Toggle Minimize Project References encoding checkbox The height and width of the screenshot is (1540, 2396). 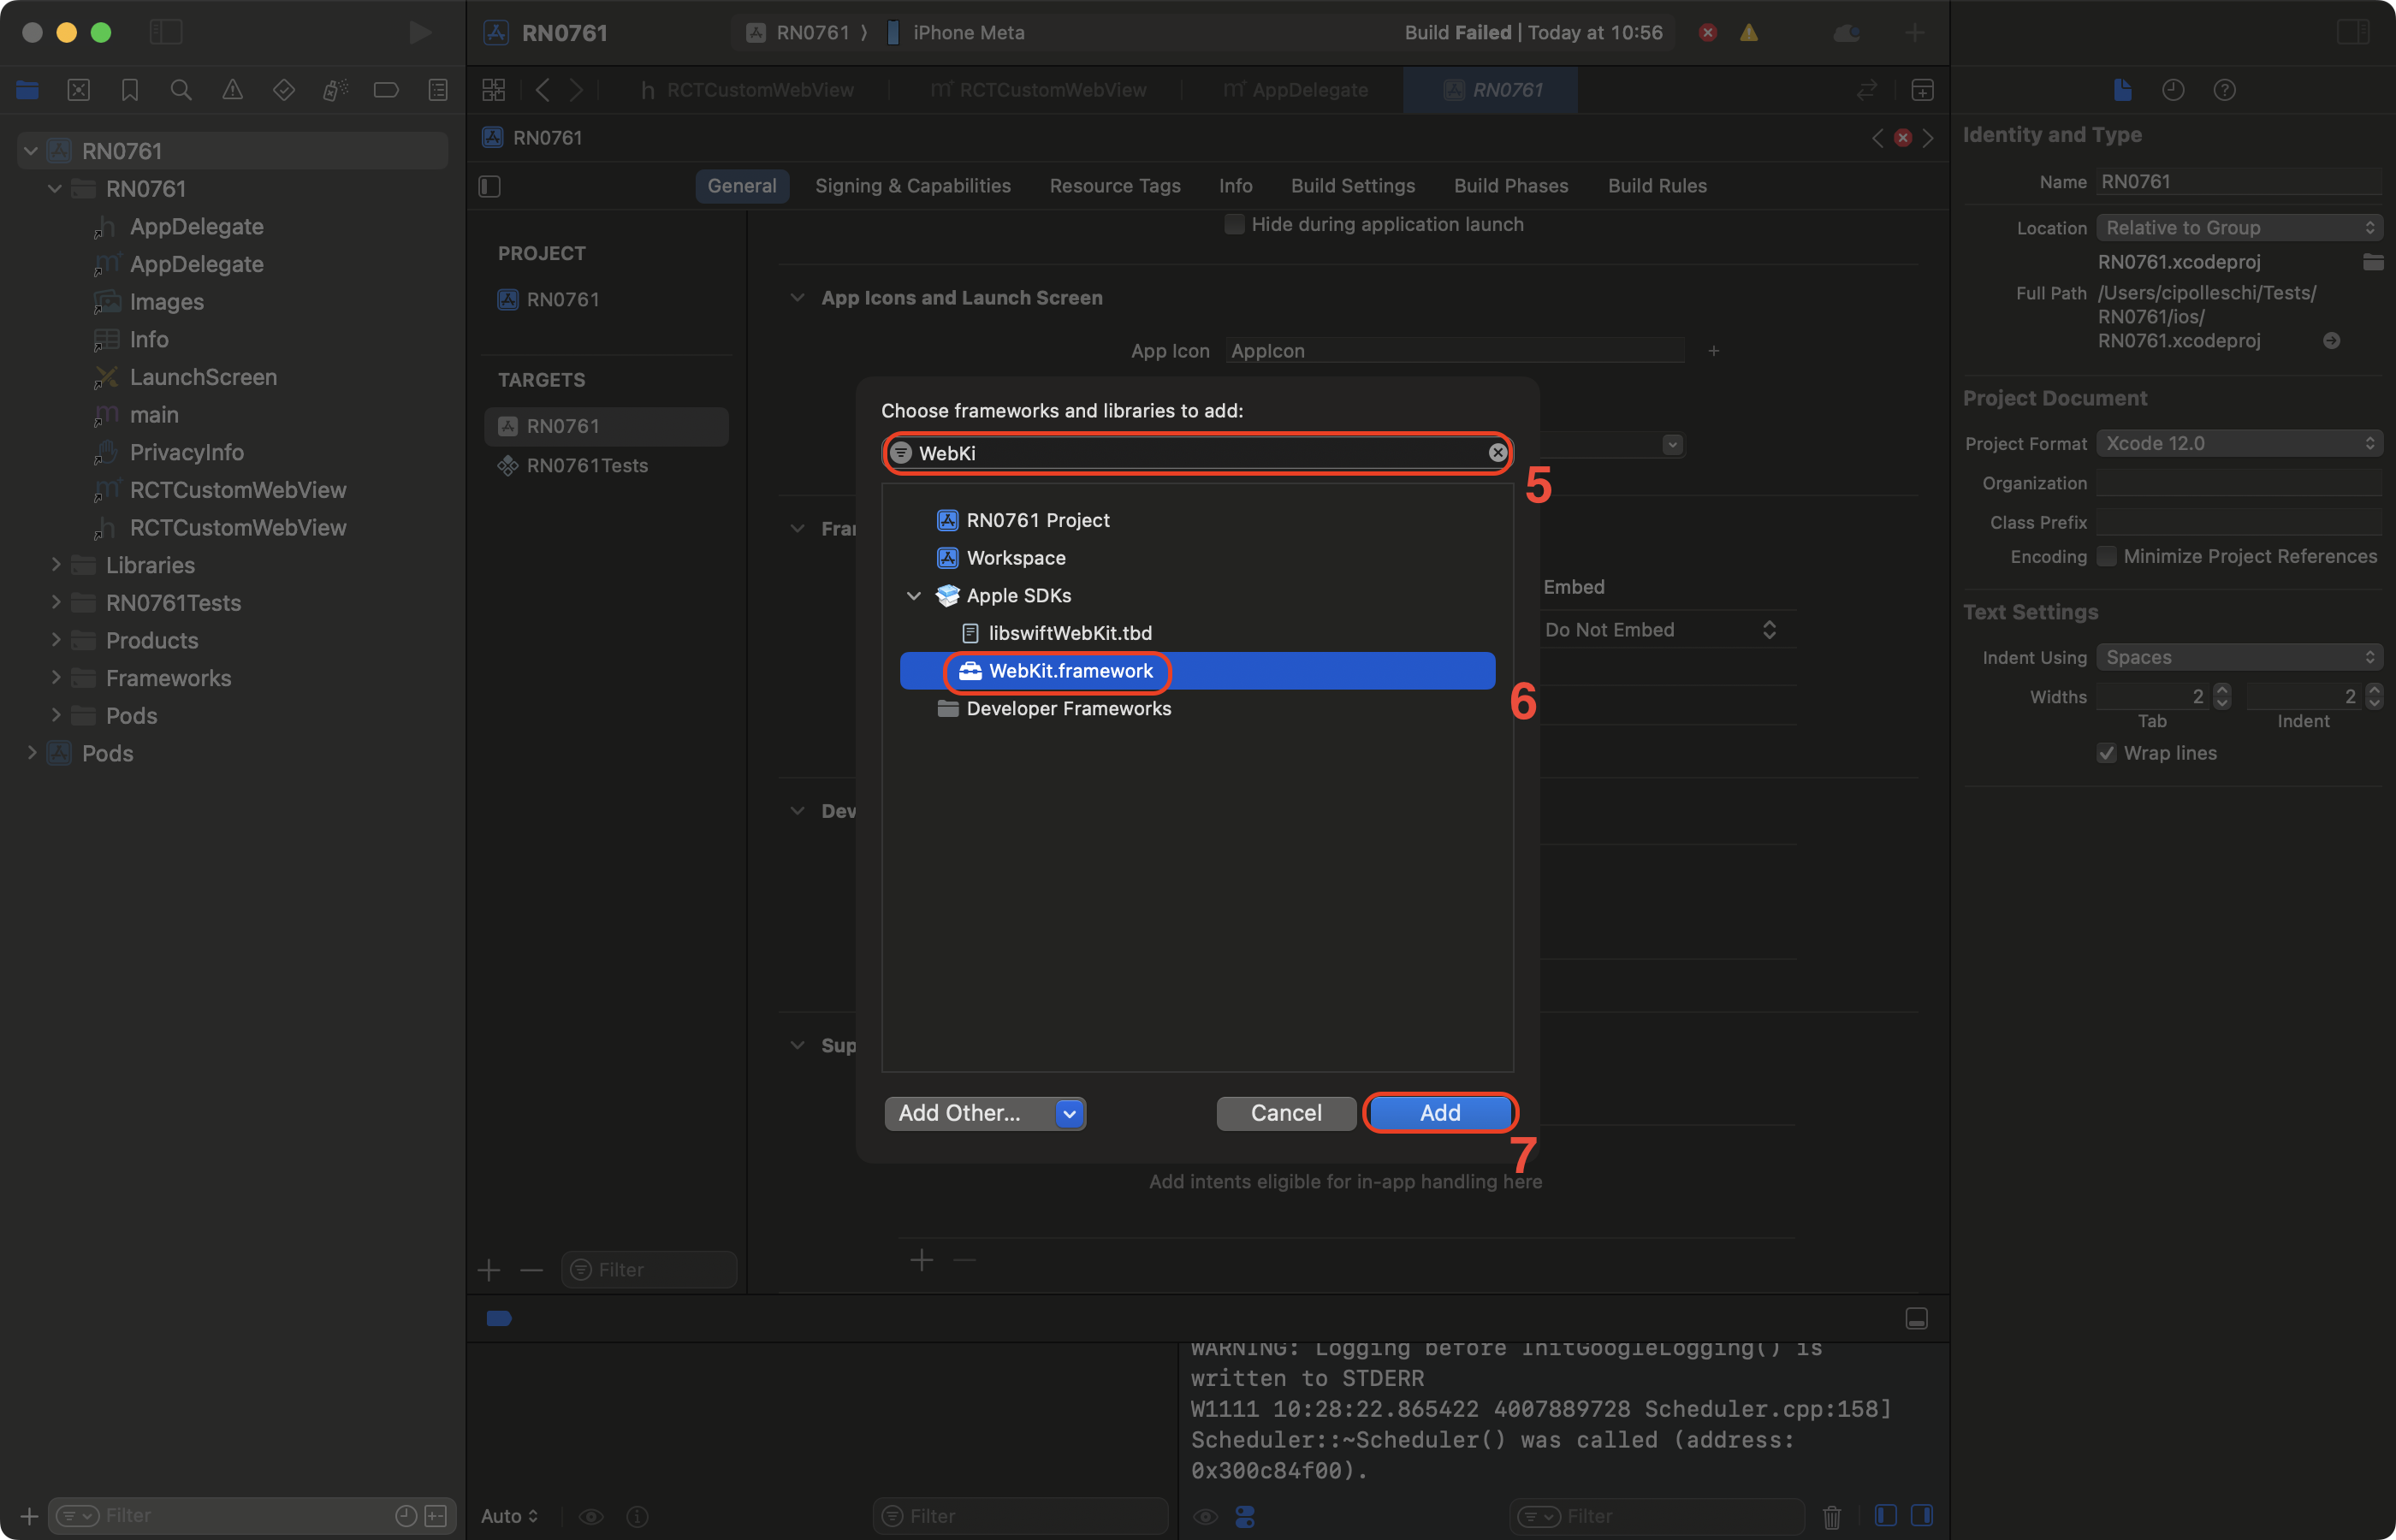pos(2107,556)
